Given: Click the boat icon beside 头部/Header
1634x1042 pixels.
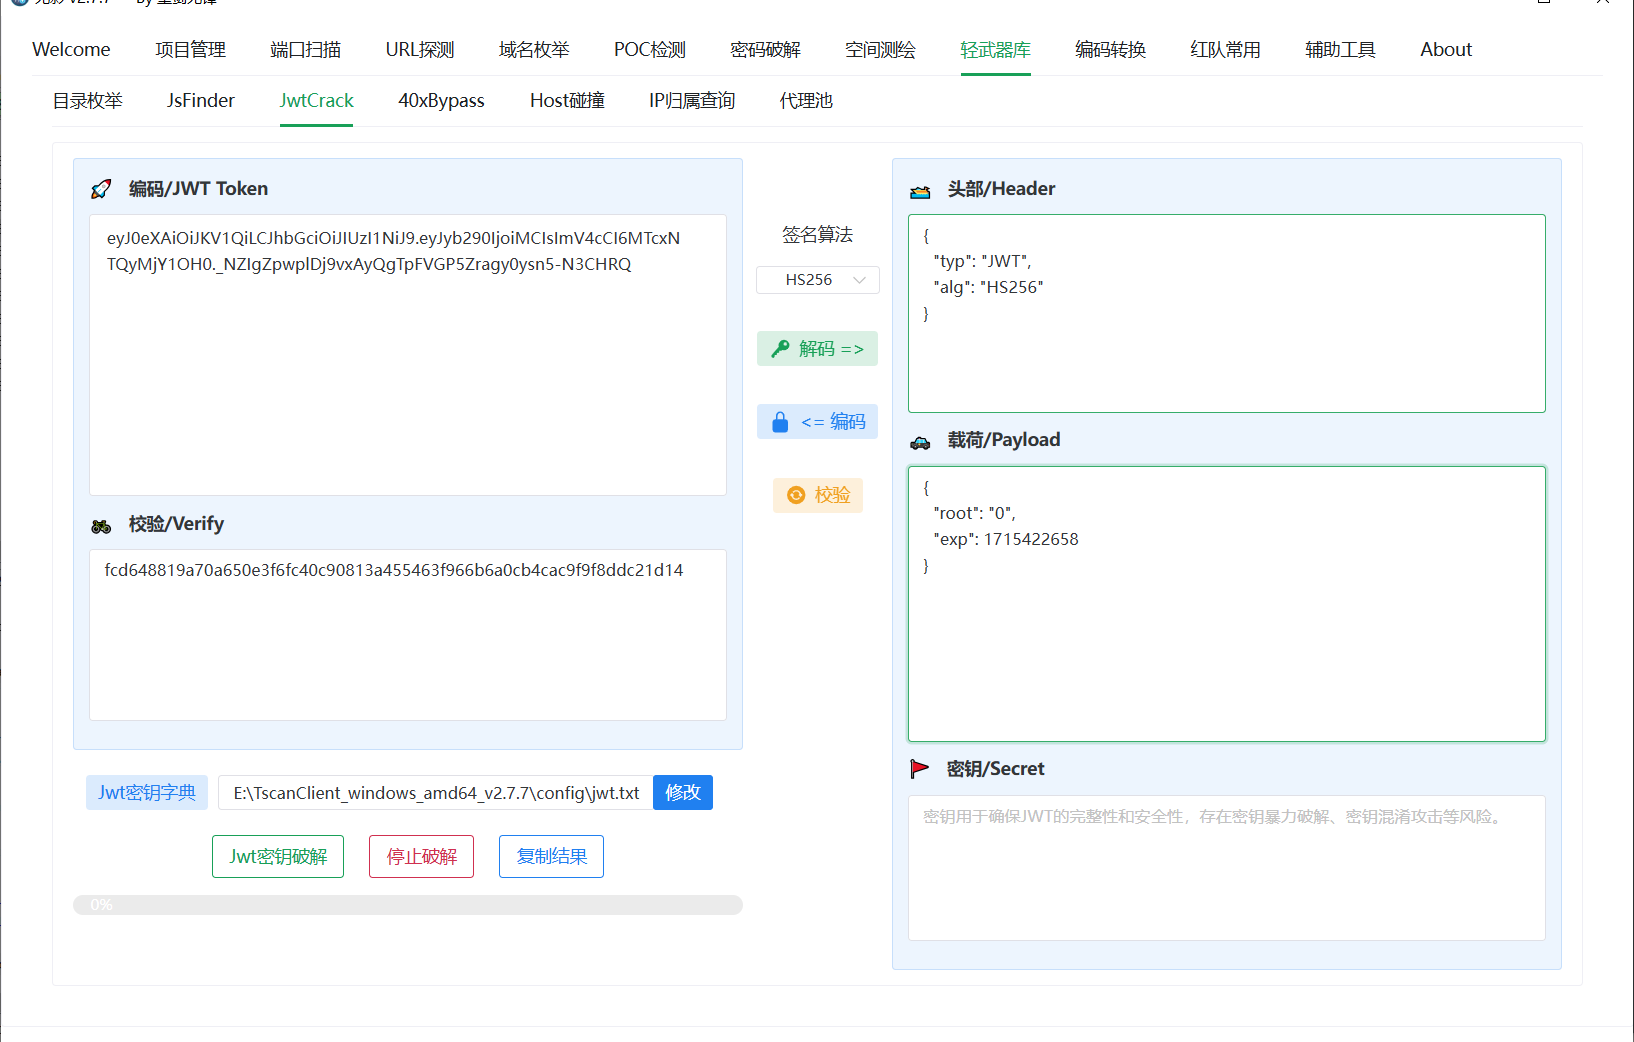Looking at the screenshot, I should tap(920, 191).
